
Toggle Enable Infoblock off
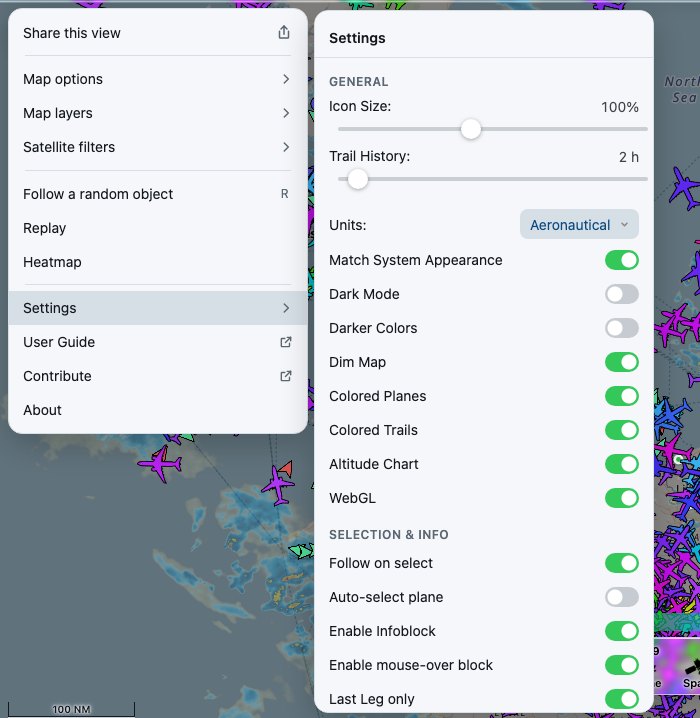click(x=621, y=631)
